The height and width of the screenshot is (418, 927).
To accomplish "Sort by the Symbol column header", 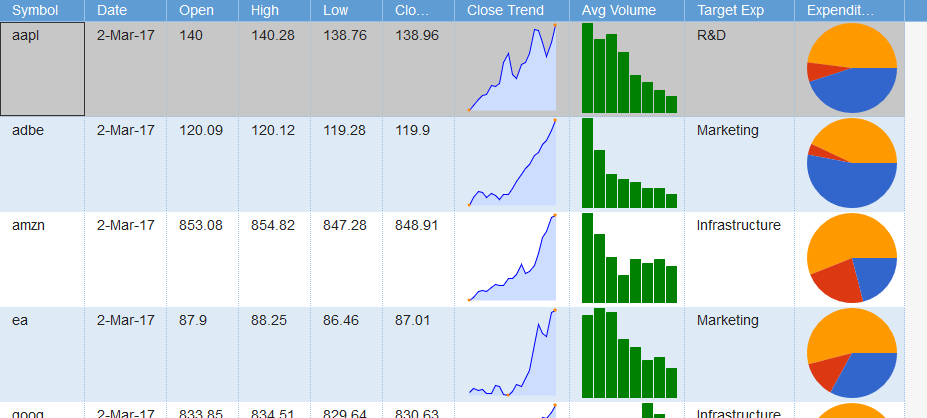I will point(42,11).
